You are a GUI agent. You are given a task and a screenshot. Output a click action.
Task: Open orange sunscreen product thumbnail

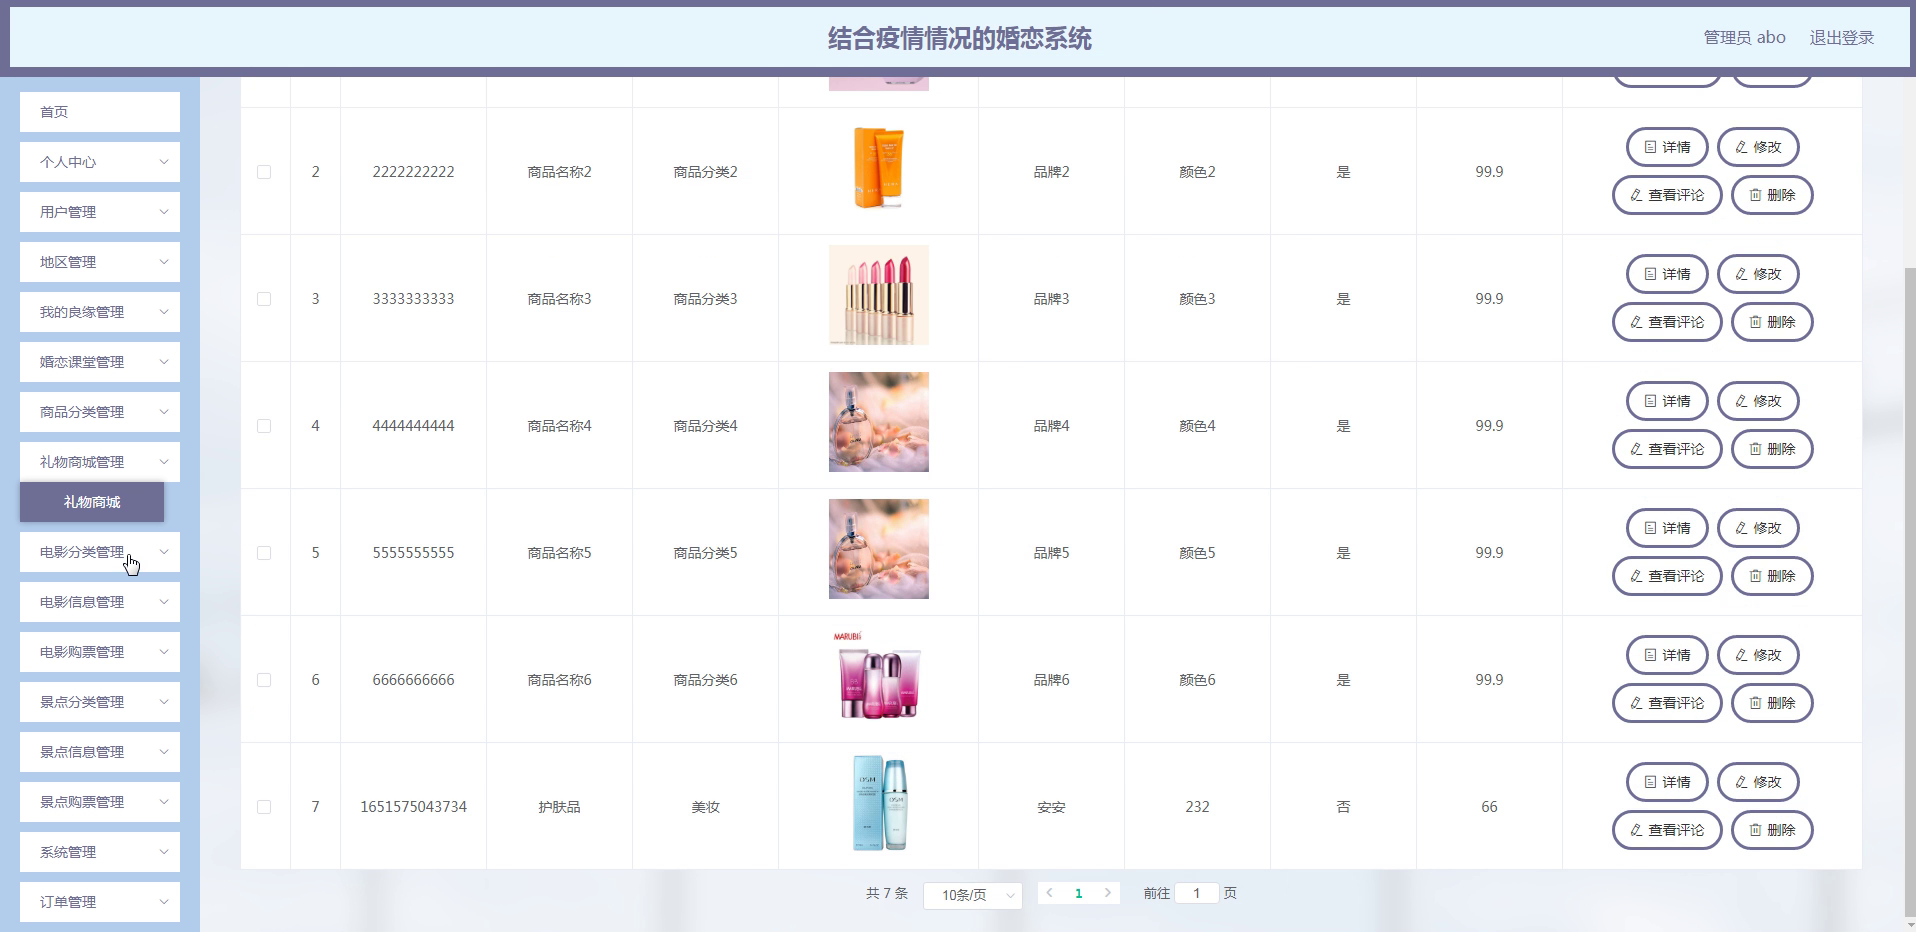879,168
